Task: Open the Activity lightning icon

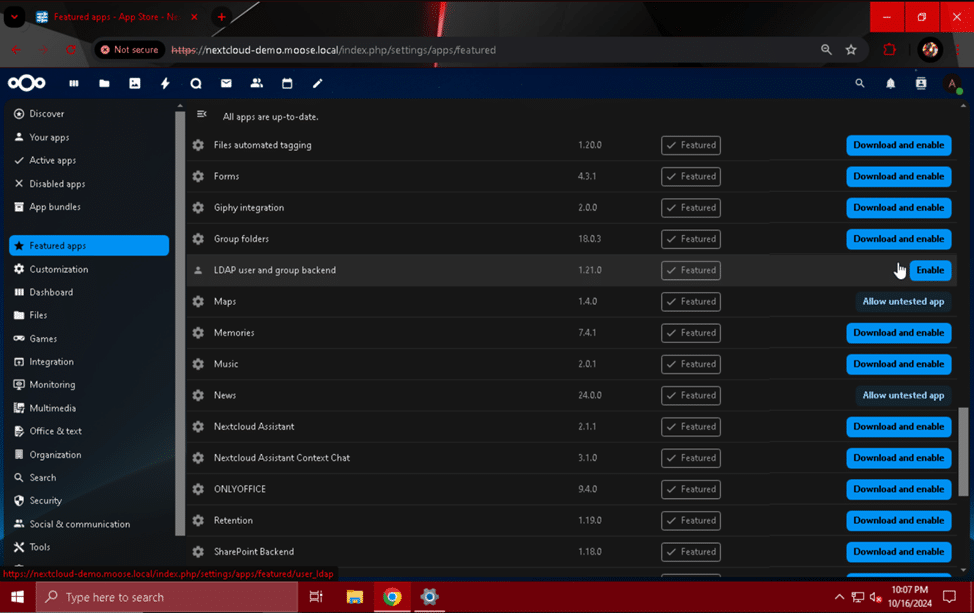Action: point(165,83)
